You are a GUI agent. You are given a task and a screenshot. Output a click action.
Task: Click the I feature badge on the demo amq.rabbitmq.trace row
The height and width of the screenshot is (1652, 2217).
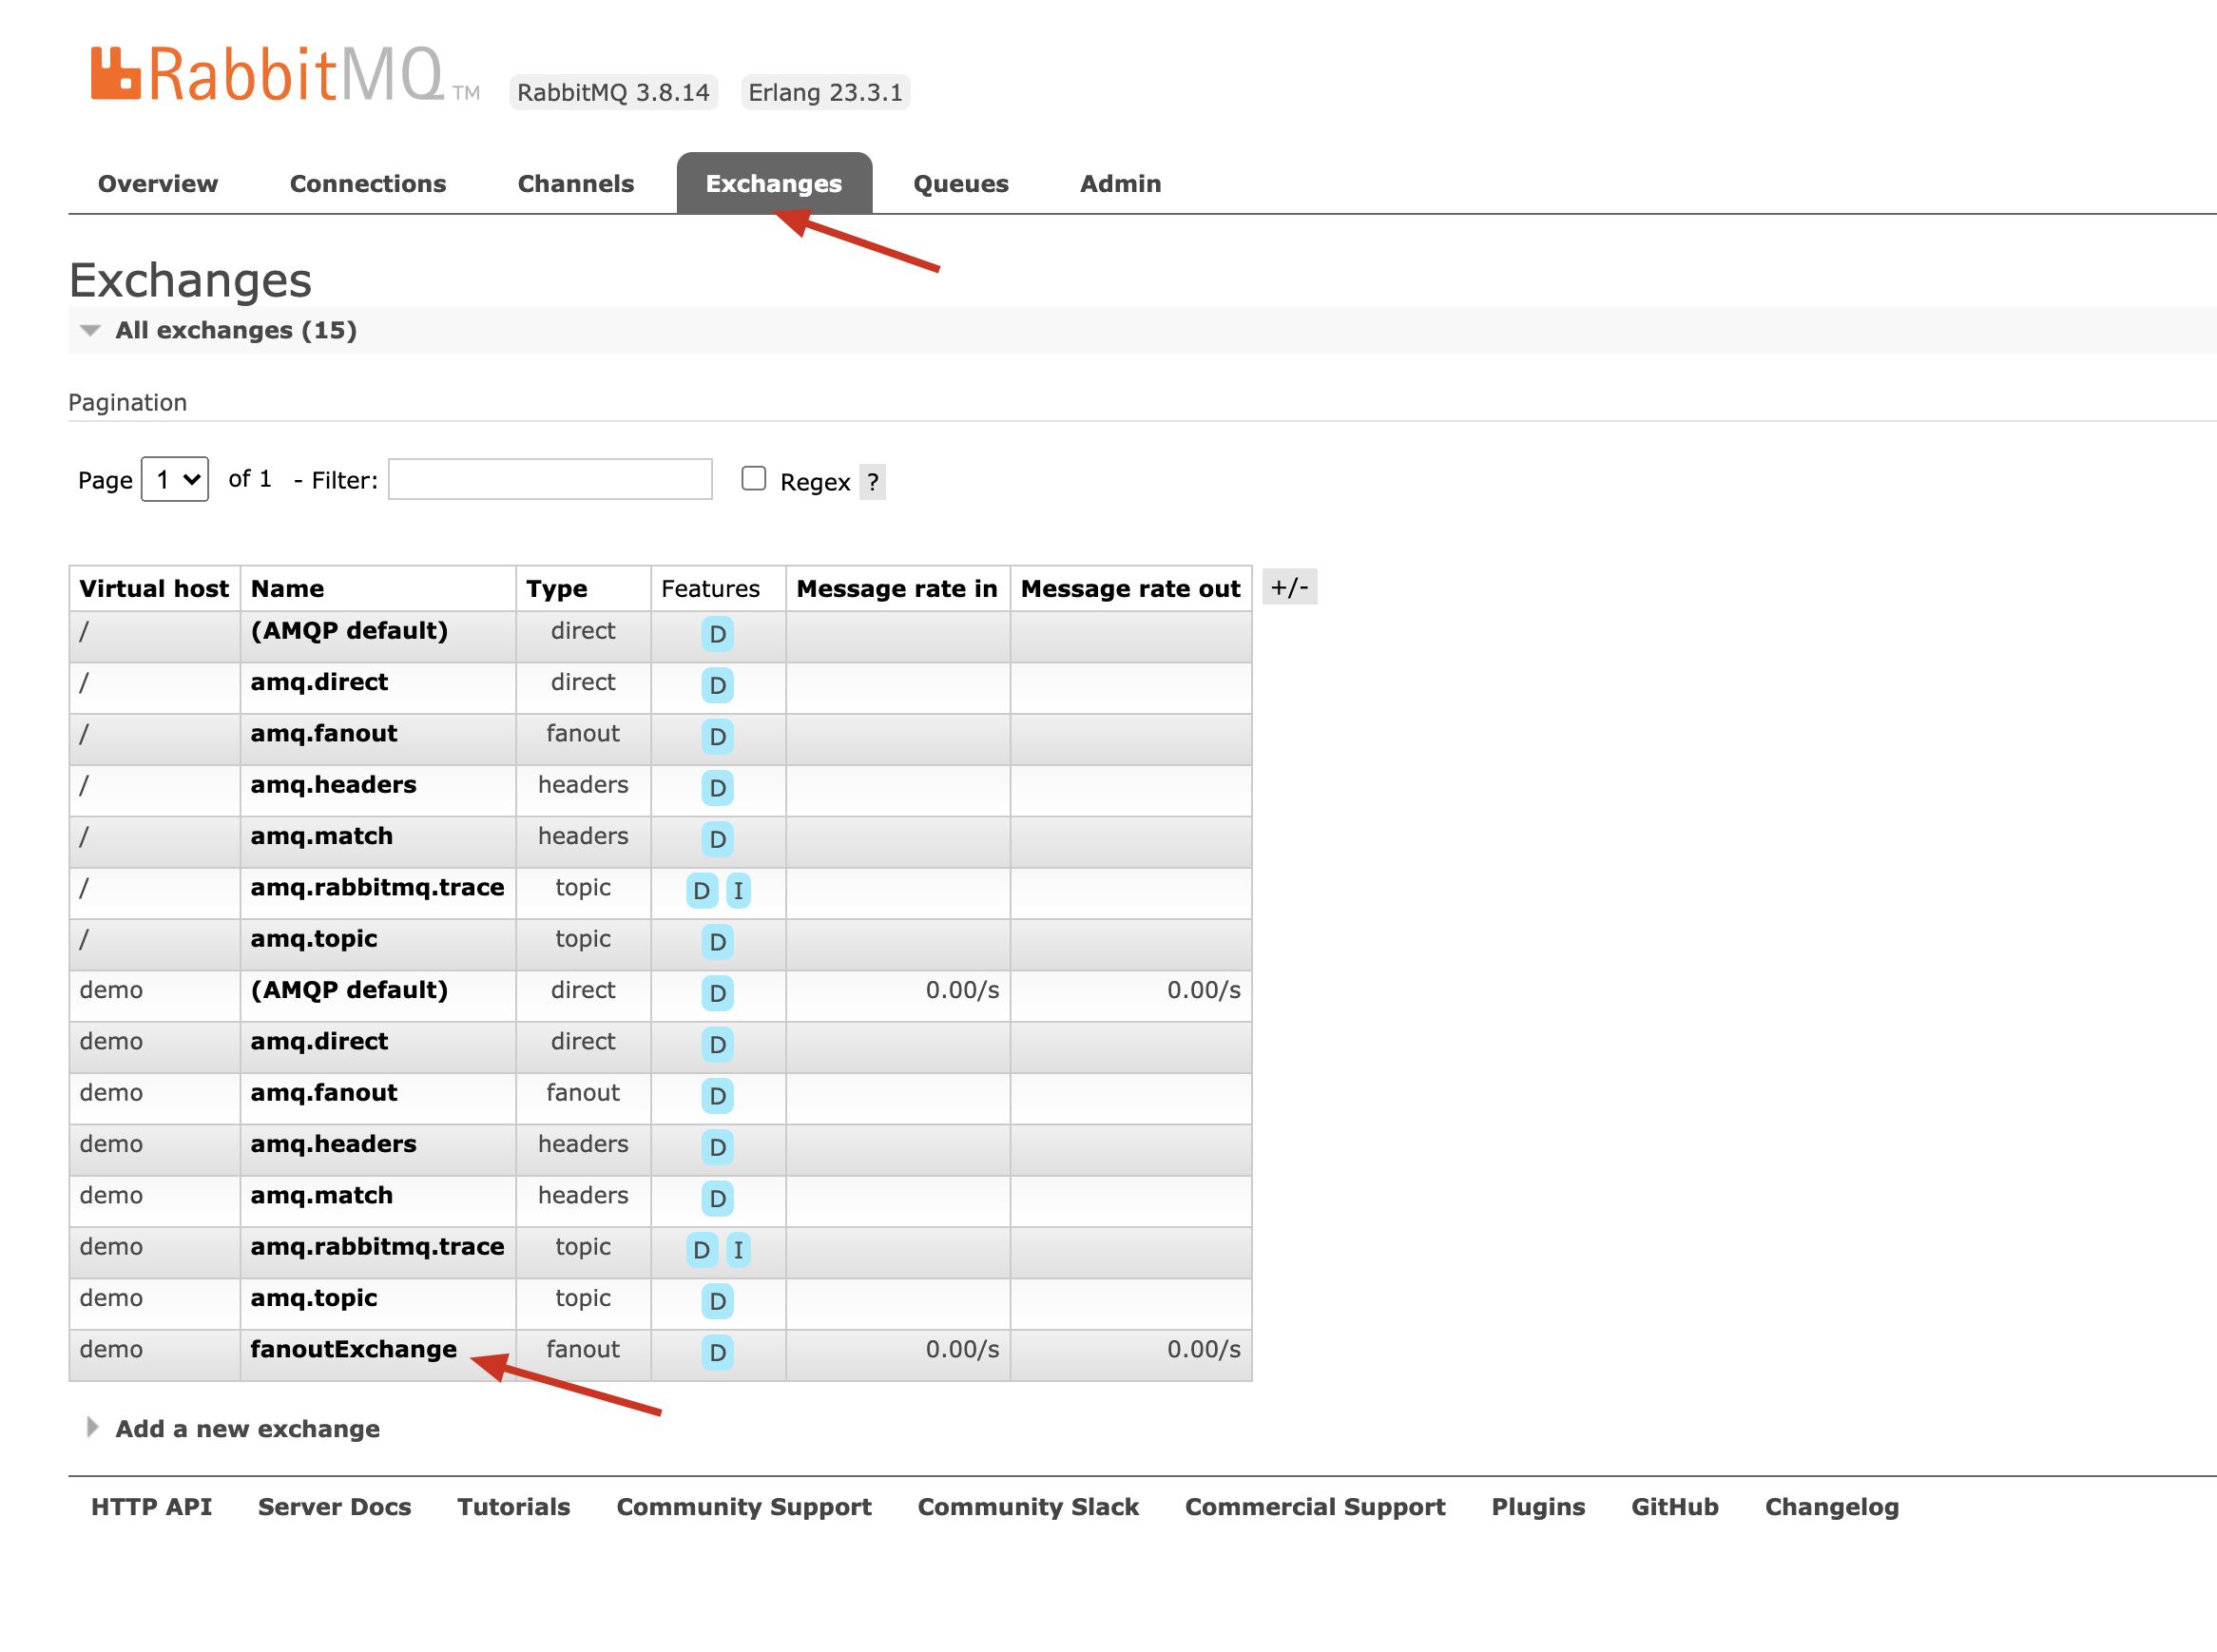tap(738, 1249)
